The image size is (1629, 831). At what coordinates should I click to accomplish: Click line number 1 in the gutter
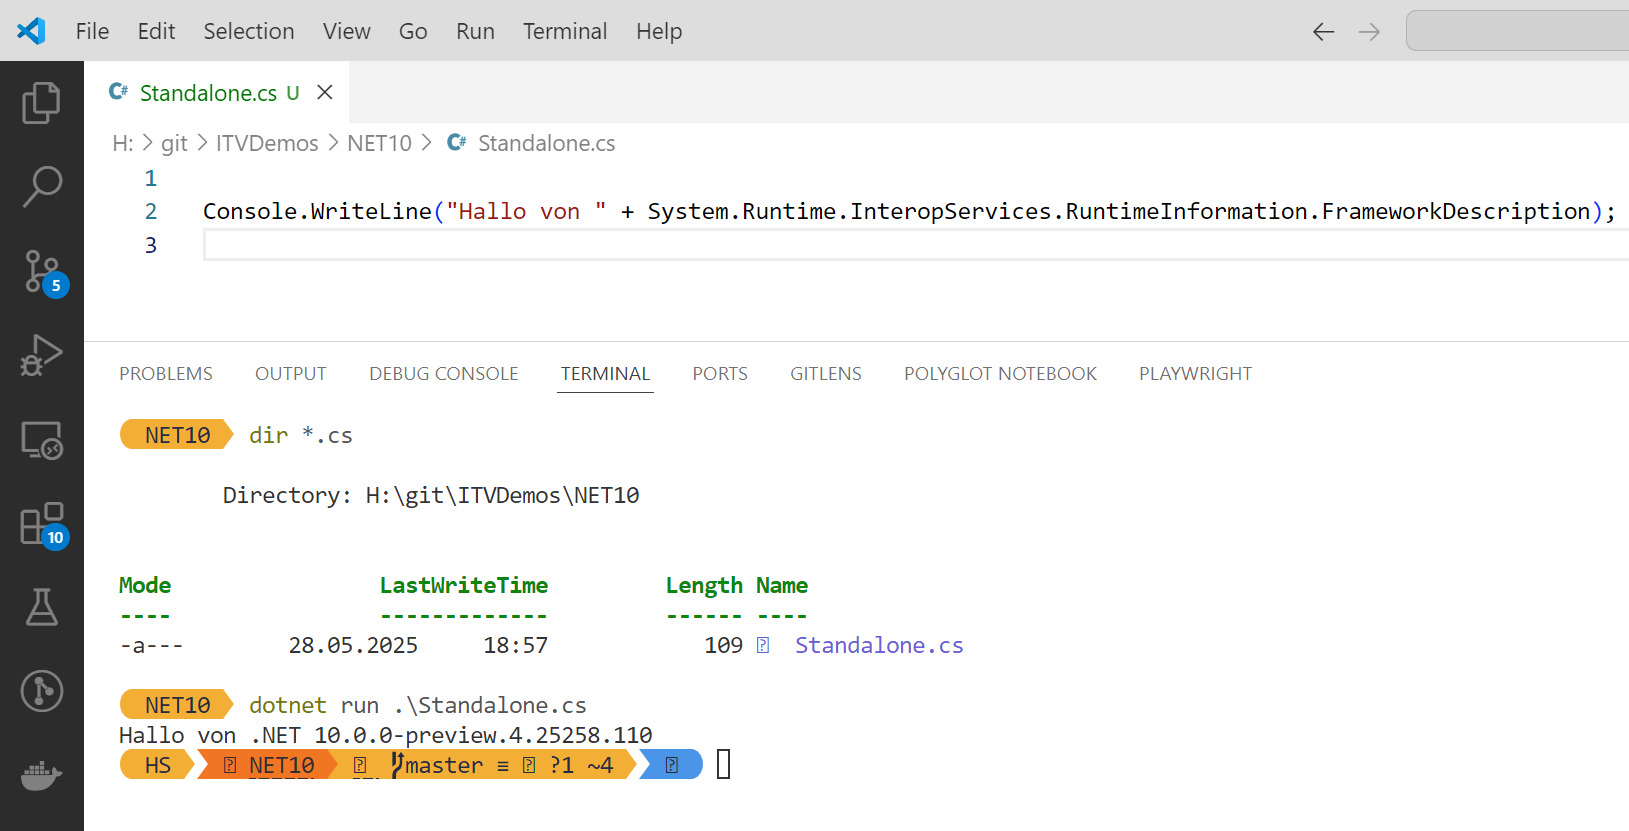point(151,178)
